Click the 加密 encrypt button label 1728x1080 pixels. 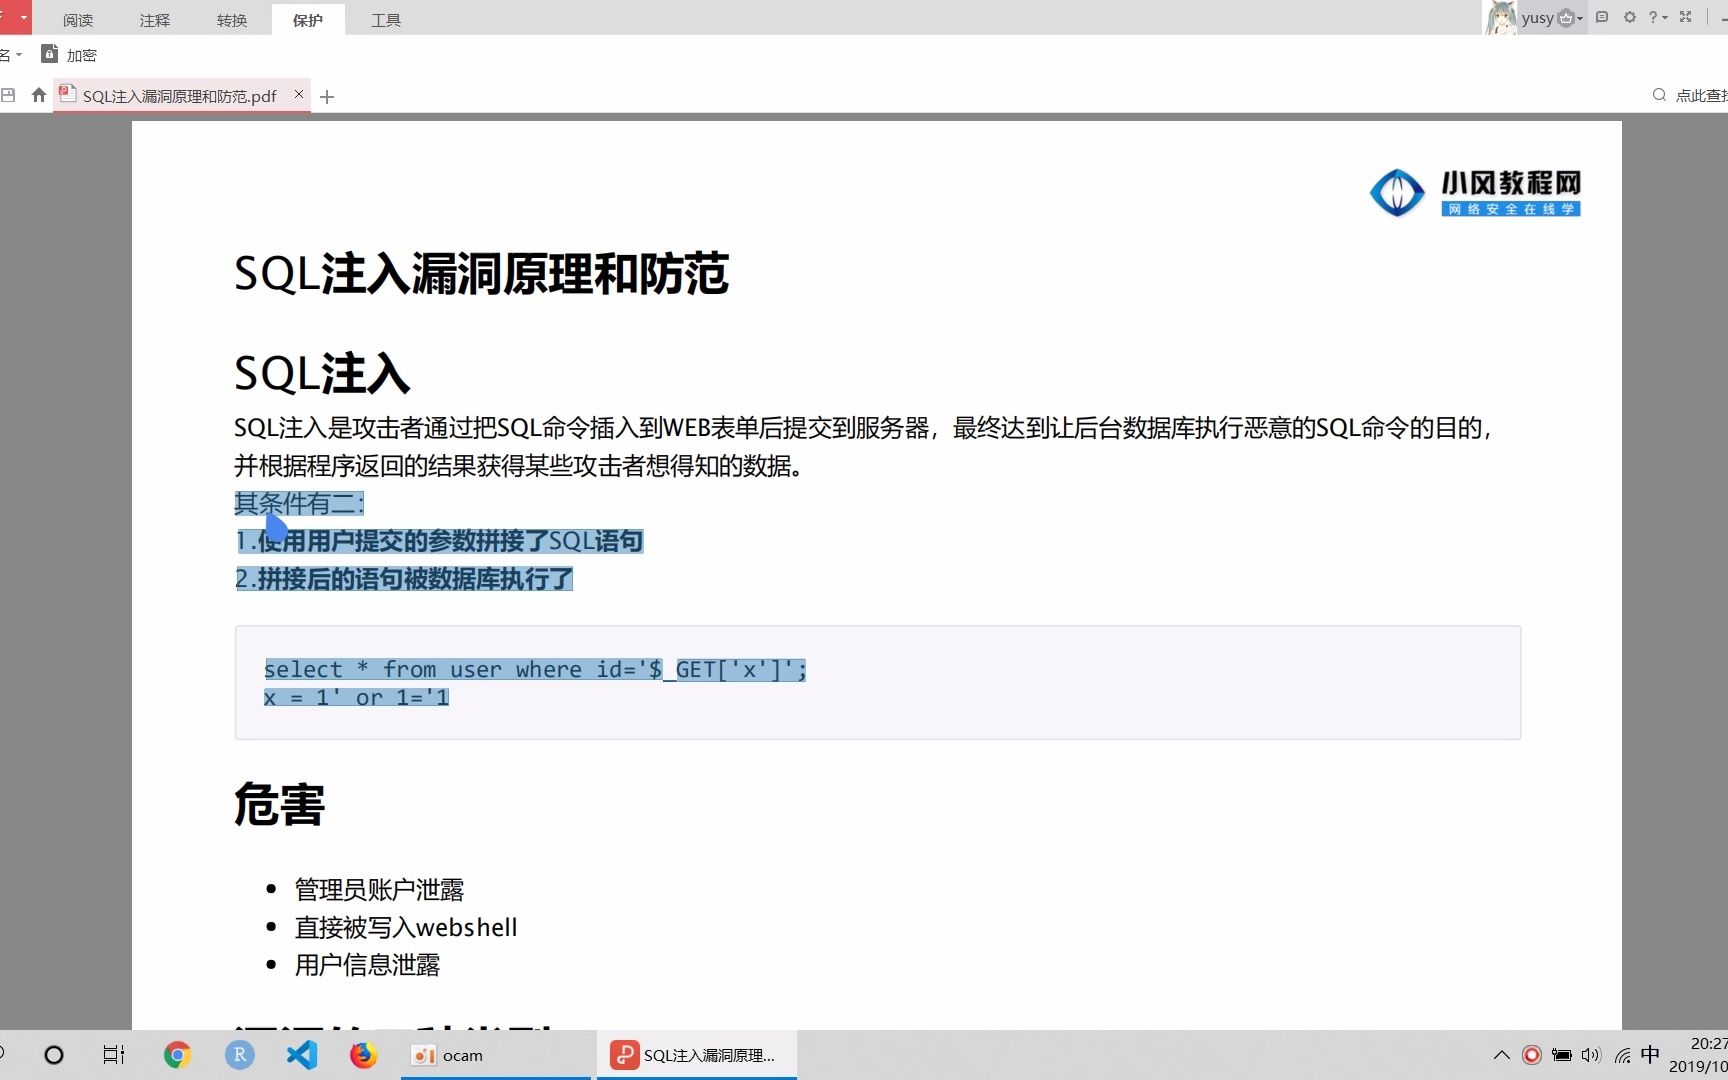[82, 56]
